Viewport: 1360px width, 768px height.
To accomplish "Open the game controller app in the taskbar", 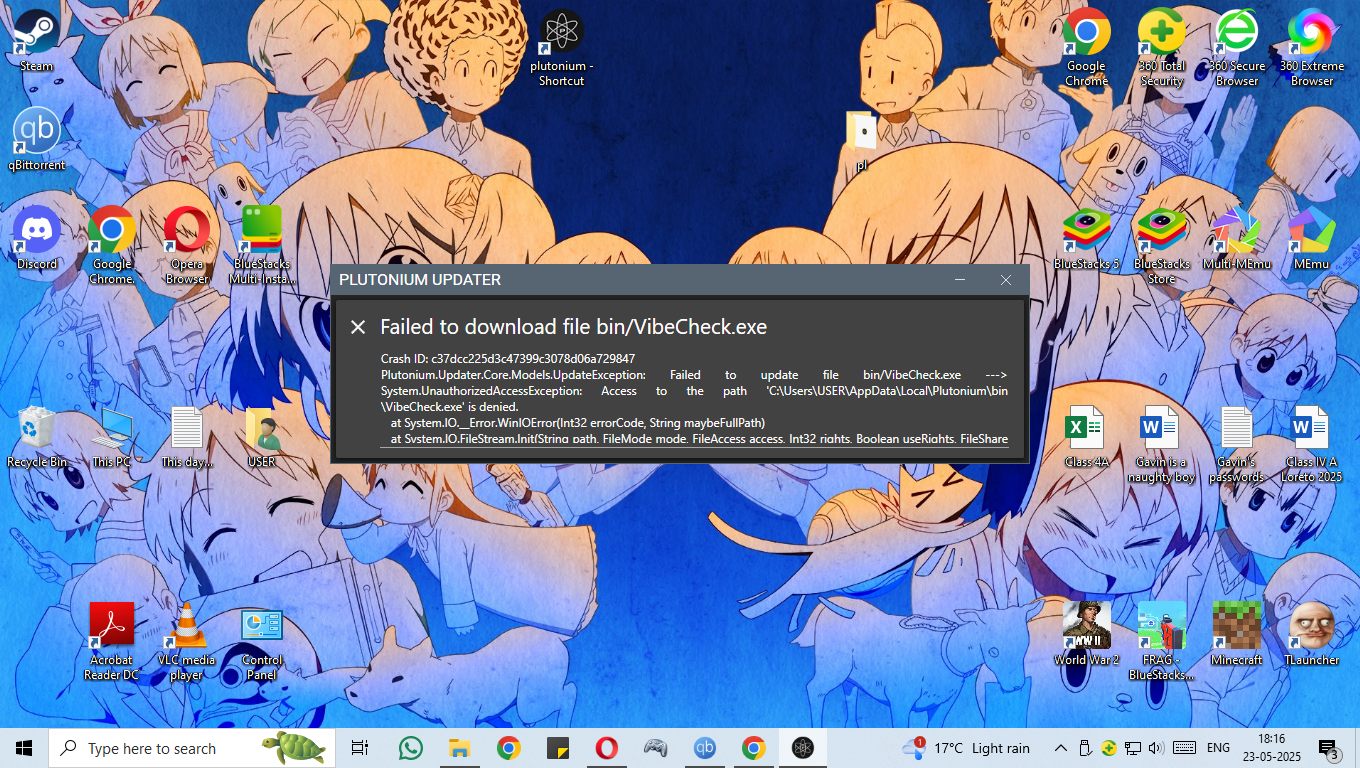I will click(655, 748).
